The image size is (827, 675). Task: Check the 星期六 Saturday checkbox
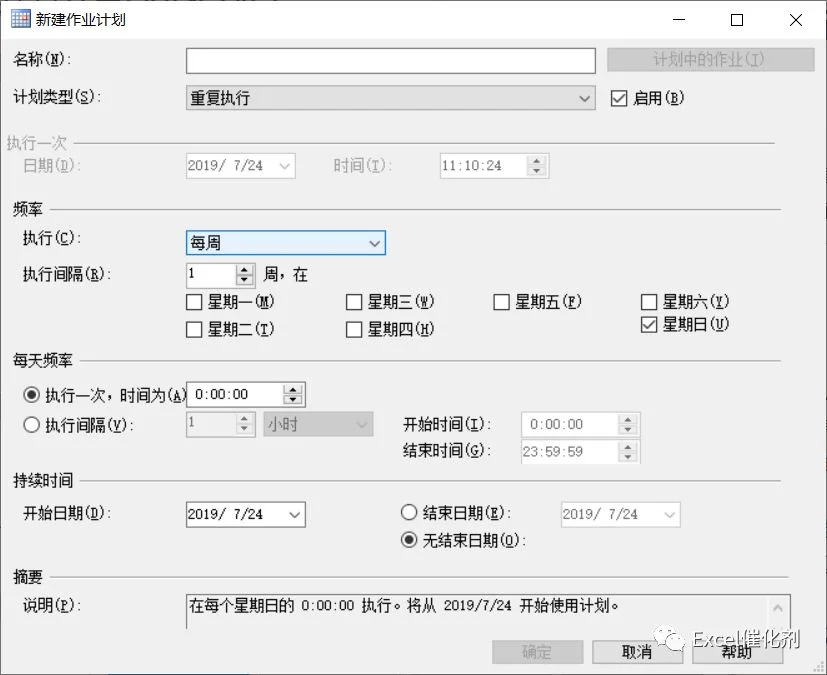click(649, 302)
